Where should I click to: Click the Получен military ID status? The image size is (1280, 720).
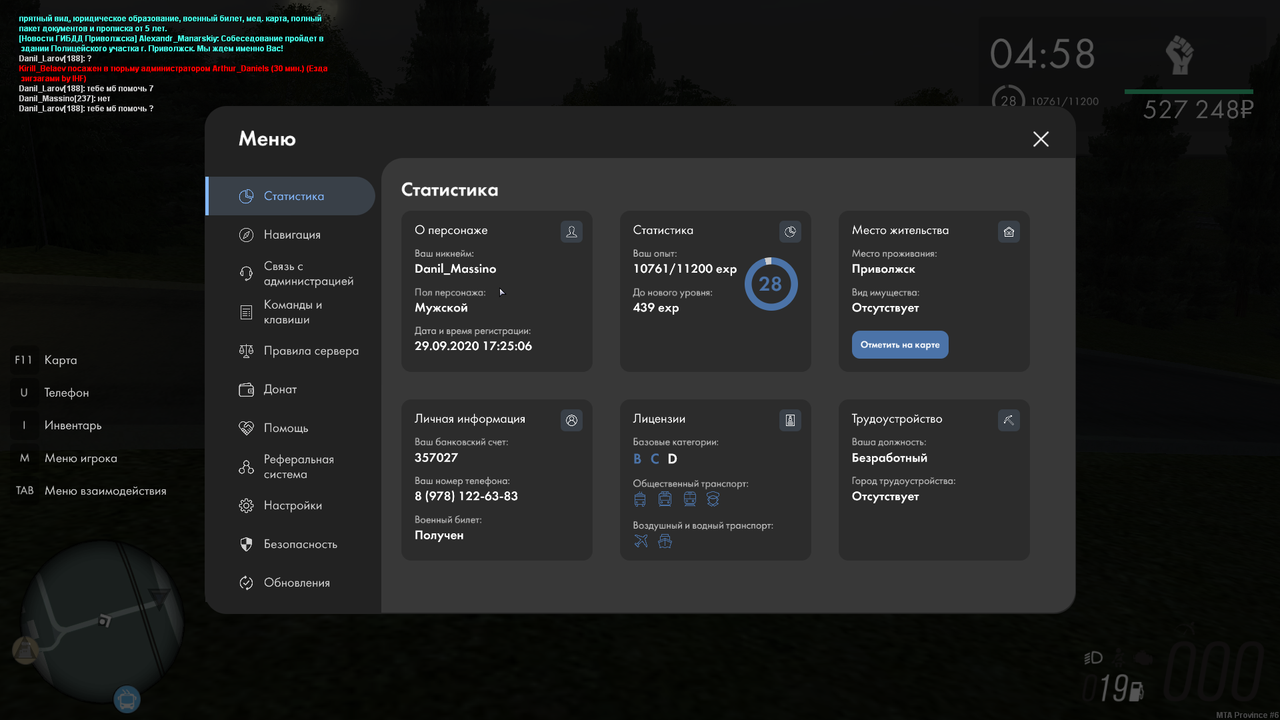click(439, 535)
